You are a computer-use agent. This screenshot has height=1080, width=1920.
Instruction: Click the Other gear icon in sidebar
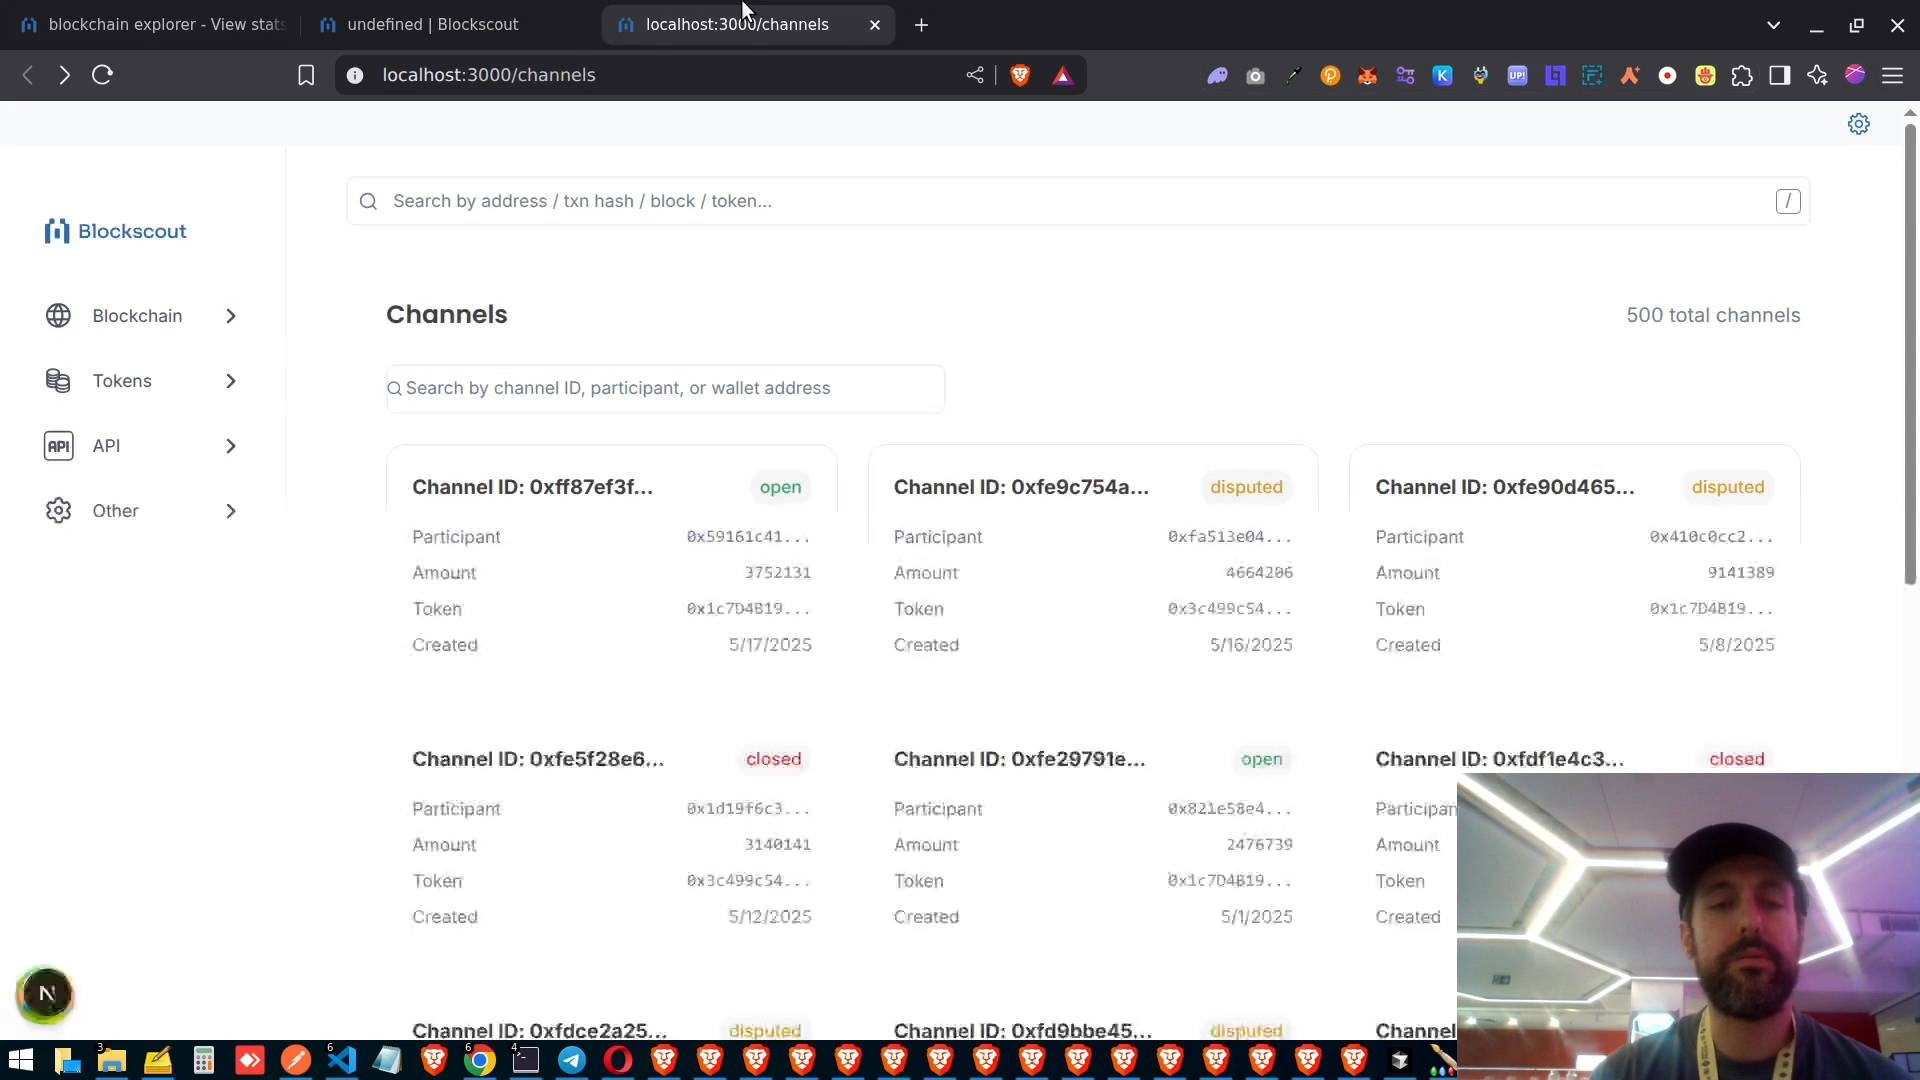coord(58,511)
